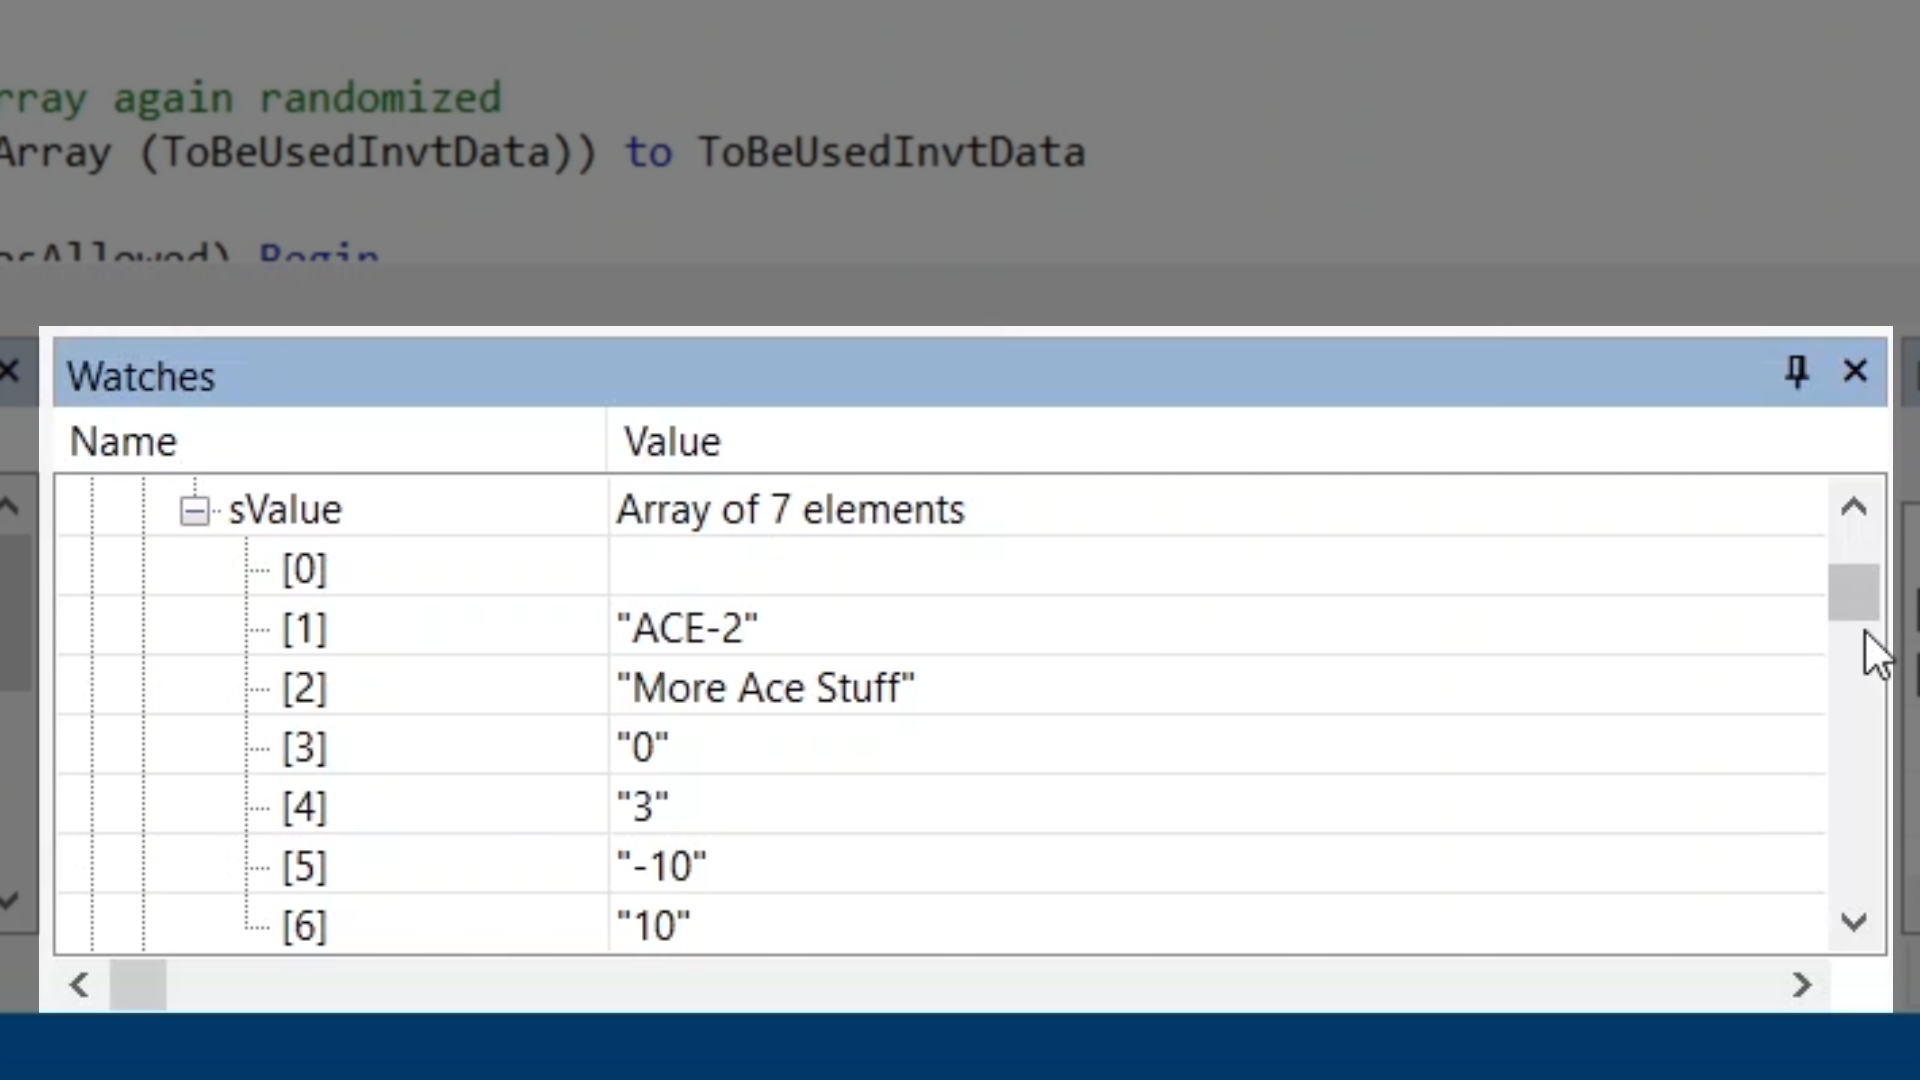
Task: Select array element [3] row
Action: pos(304,748)
